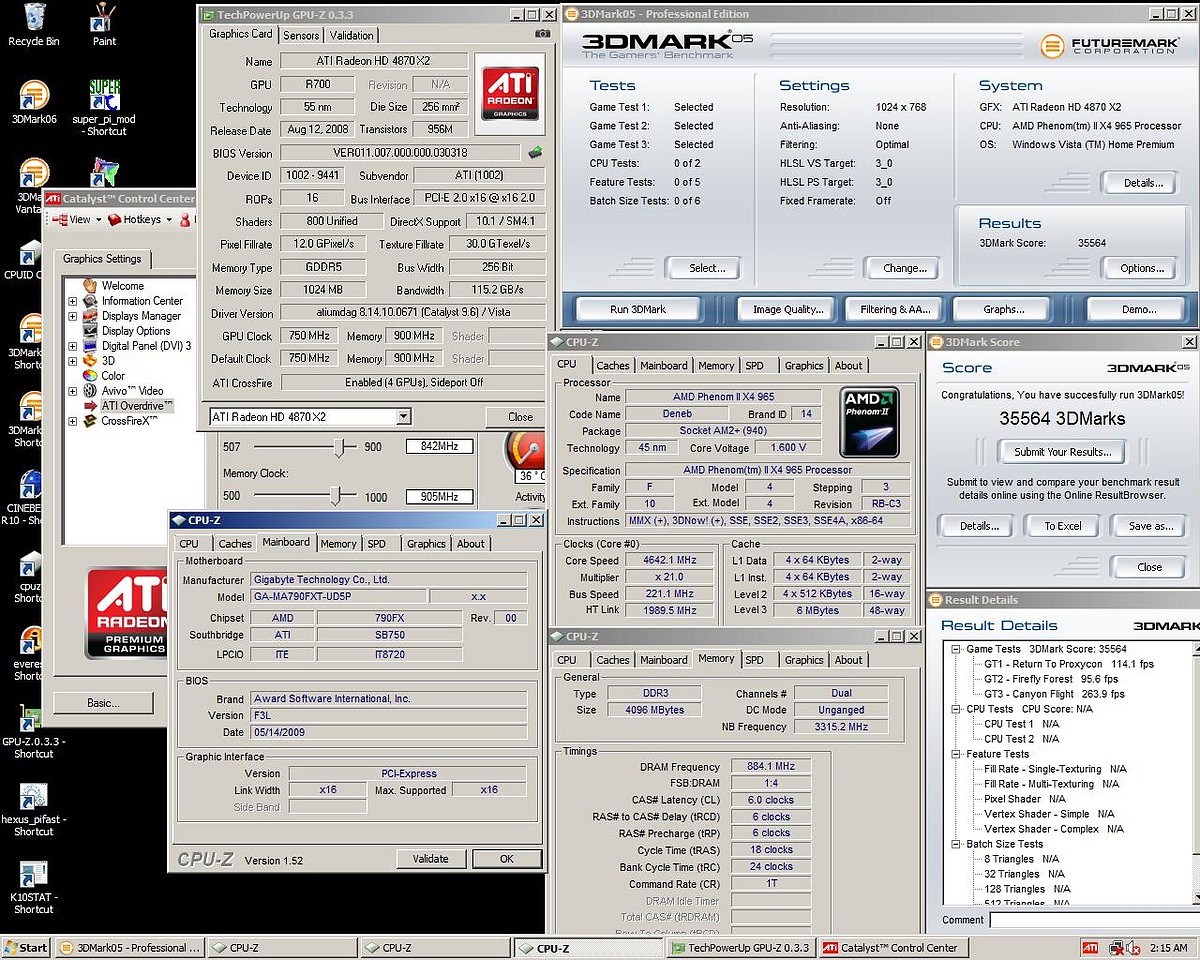Export score with To Excel button
The image size is (1200, 960).
click(1063, 526)
